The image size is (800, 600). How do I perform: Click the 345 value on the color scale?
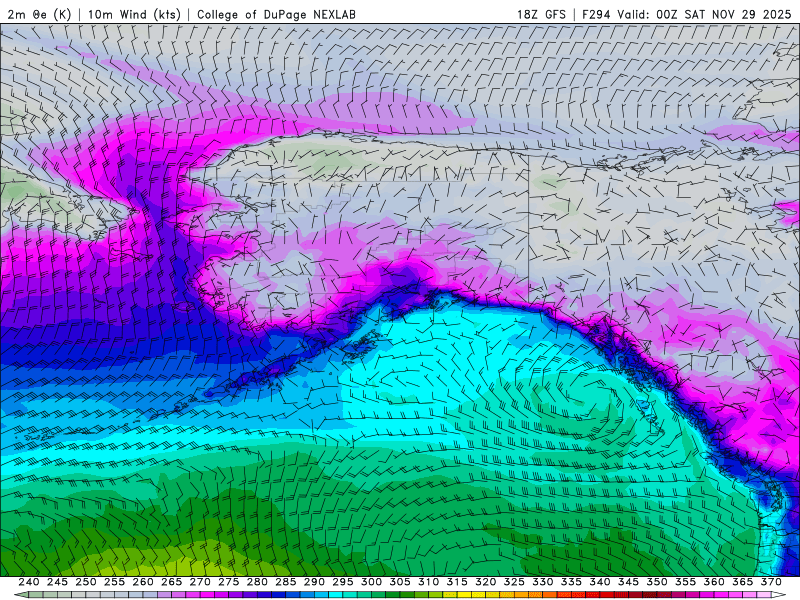click(629, 582)
